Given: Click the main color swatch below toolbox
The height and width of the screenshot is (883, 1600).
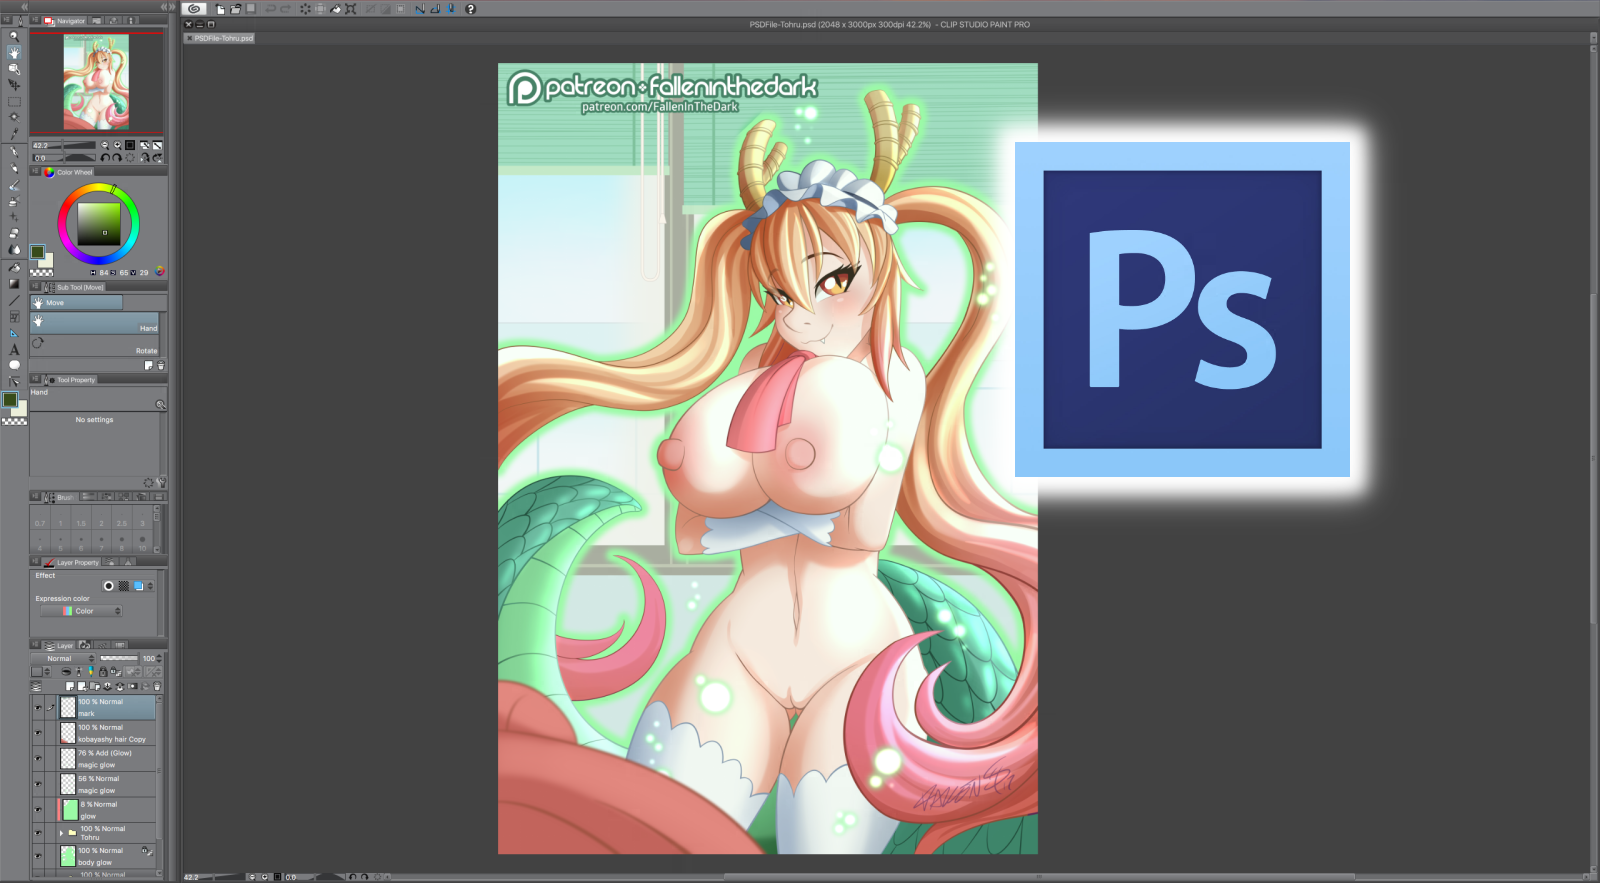Looking at the screenshot, I should point(10,400).
